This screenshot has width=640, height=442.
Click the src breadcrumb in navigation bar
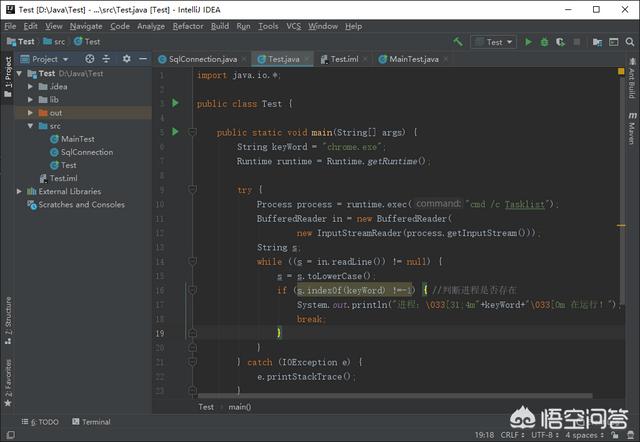pyautogui.click(x=60, y=42)
